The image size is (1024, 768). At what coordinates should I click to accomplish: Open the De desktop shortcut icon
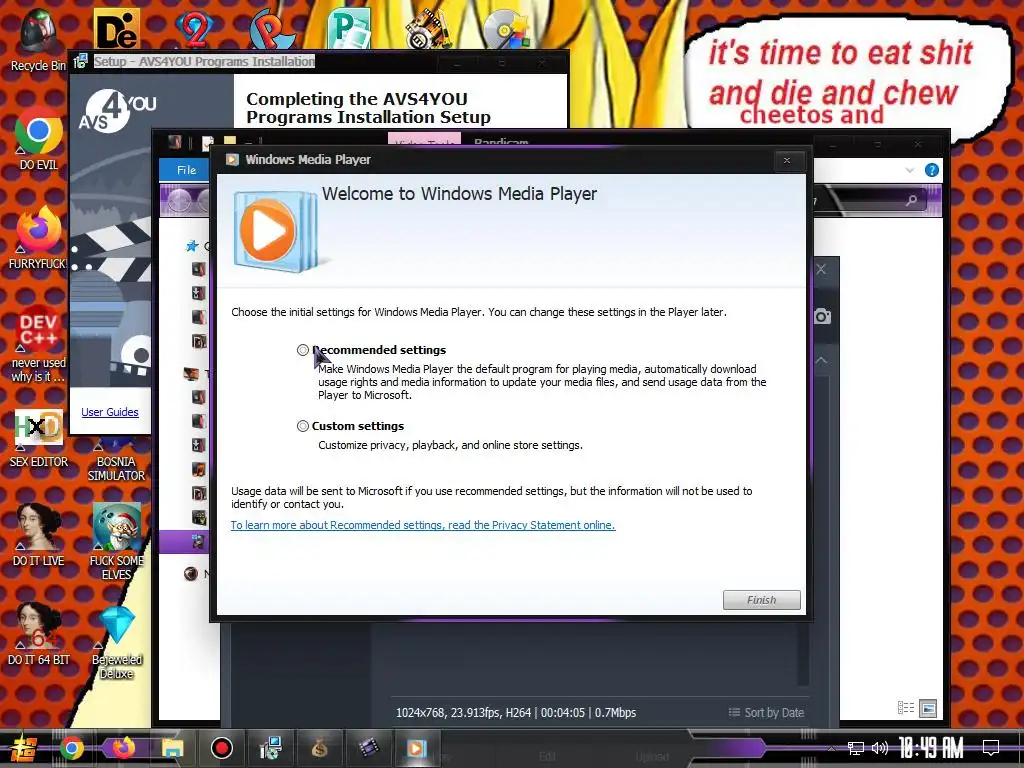117,29
